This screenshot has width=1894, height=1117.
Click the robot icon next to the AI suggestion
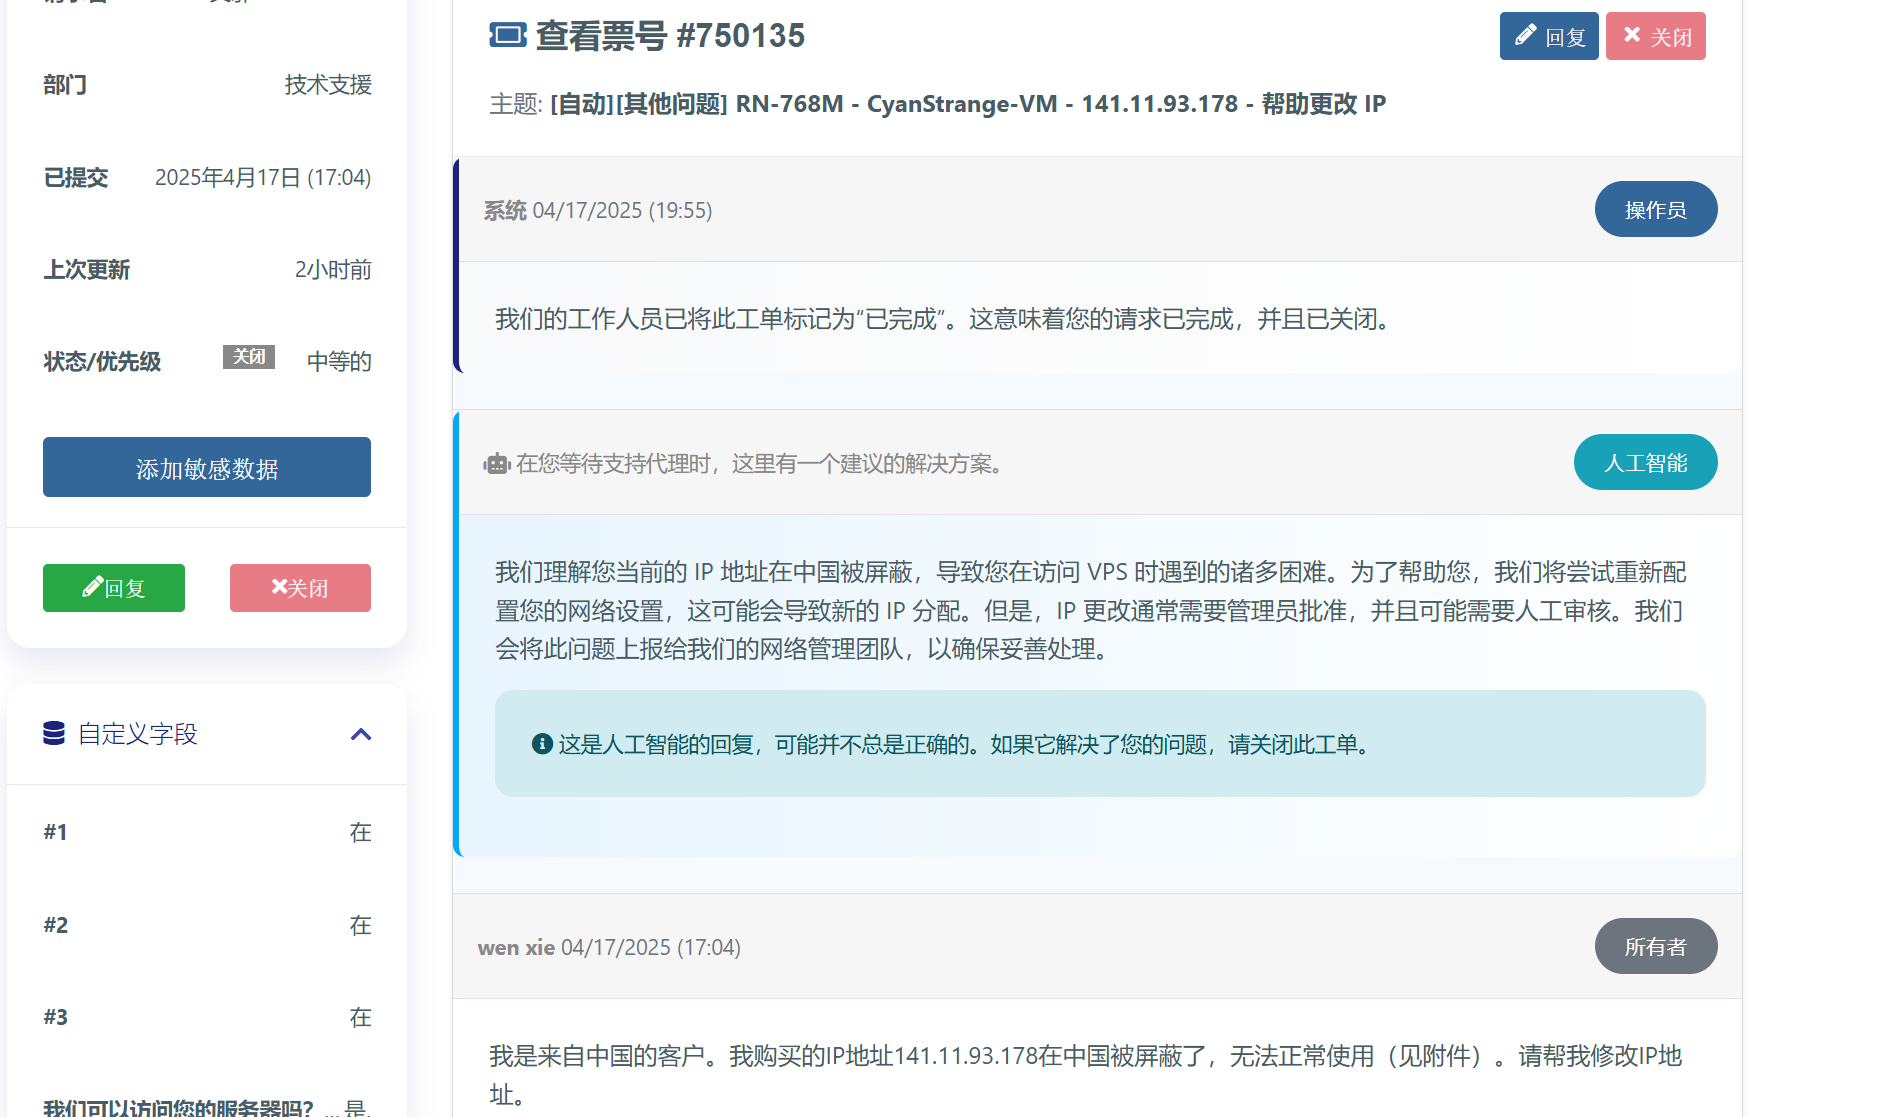tap(497, 463)
